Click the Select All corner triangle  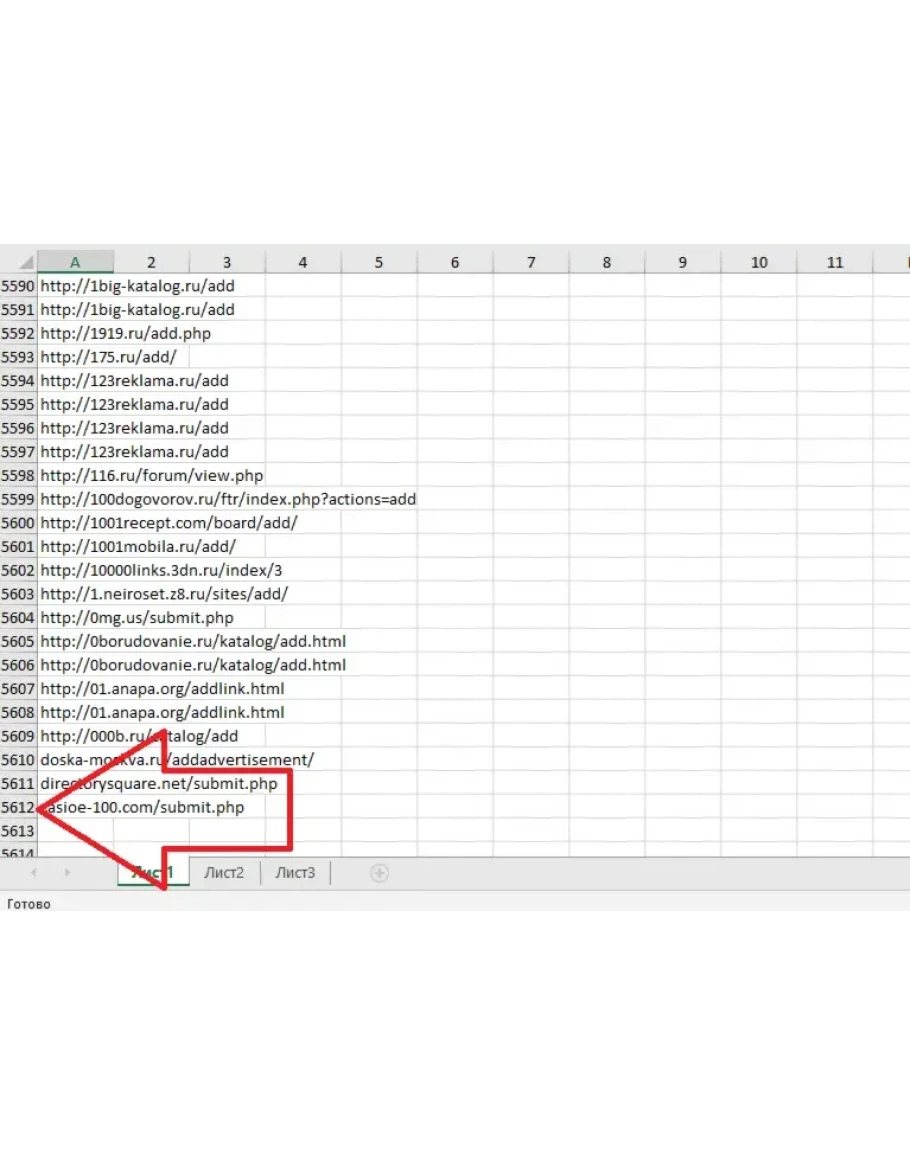pyautogui.click(x=26, y=263)
